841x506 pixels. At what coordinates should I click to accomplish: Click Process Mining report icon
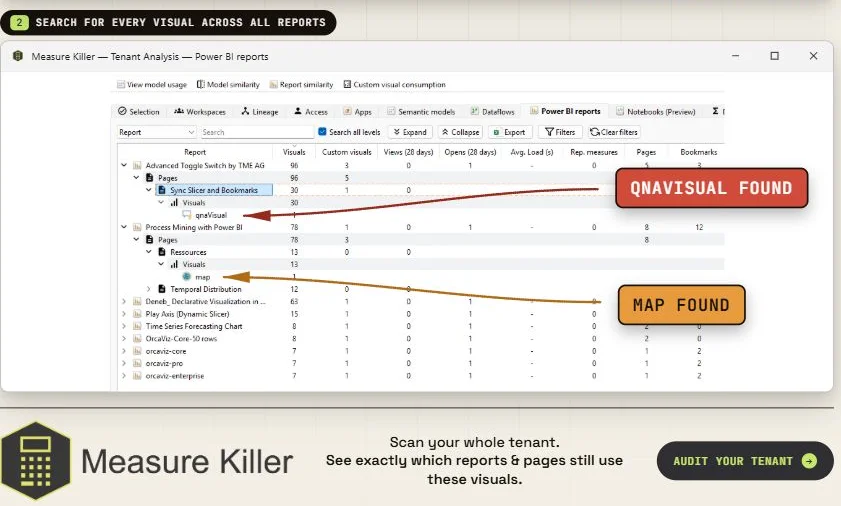137,227
